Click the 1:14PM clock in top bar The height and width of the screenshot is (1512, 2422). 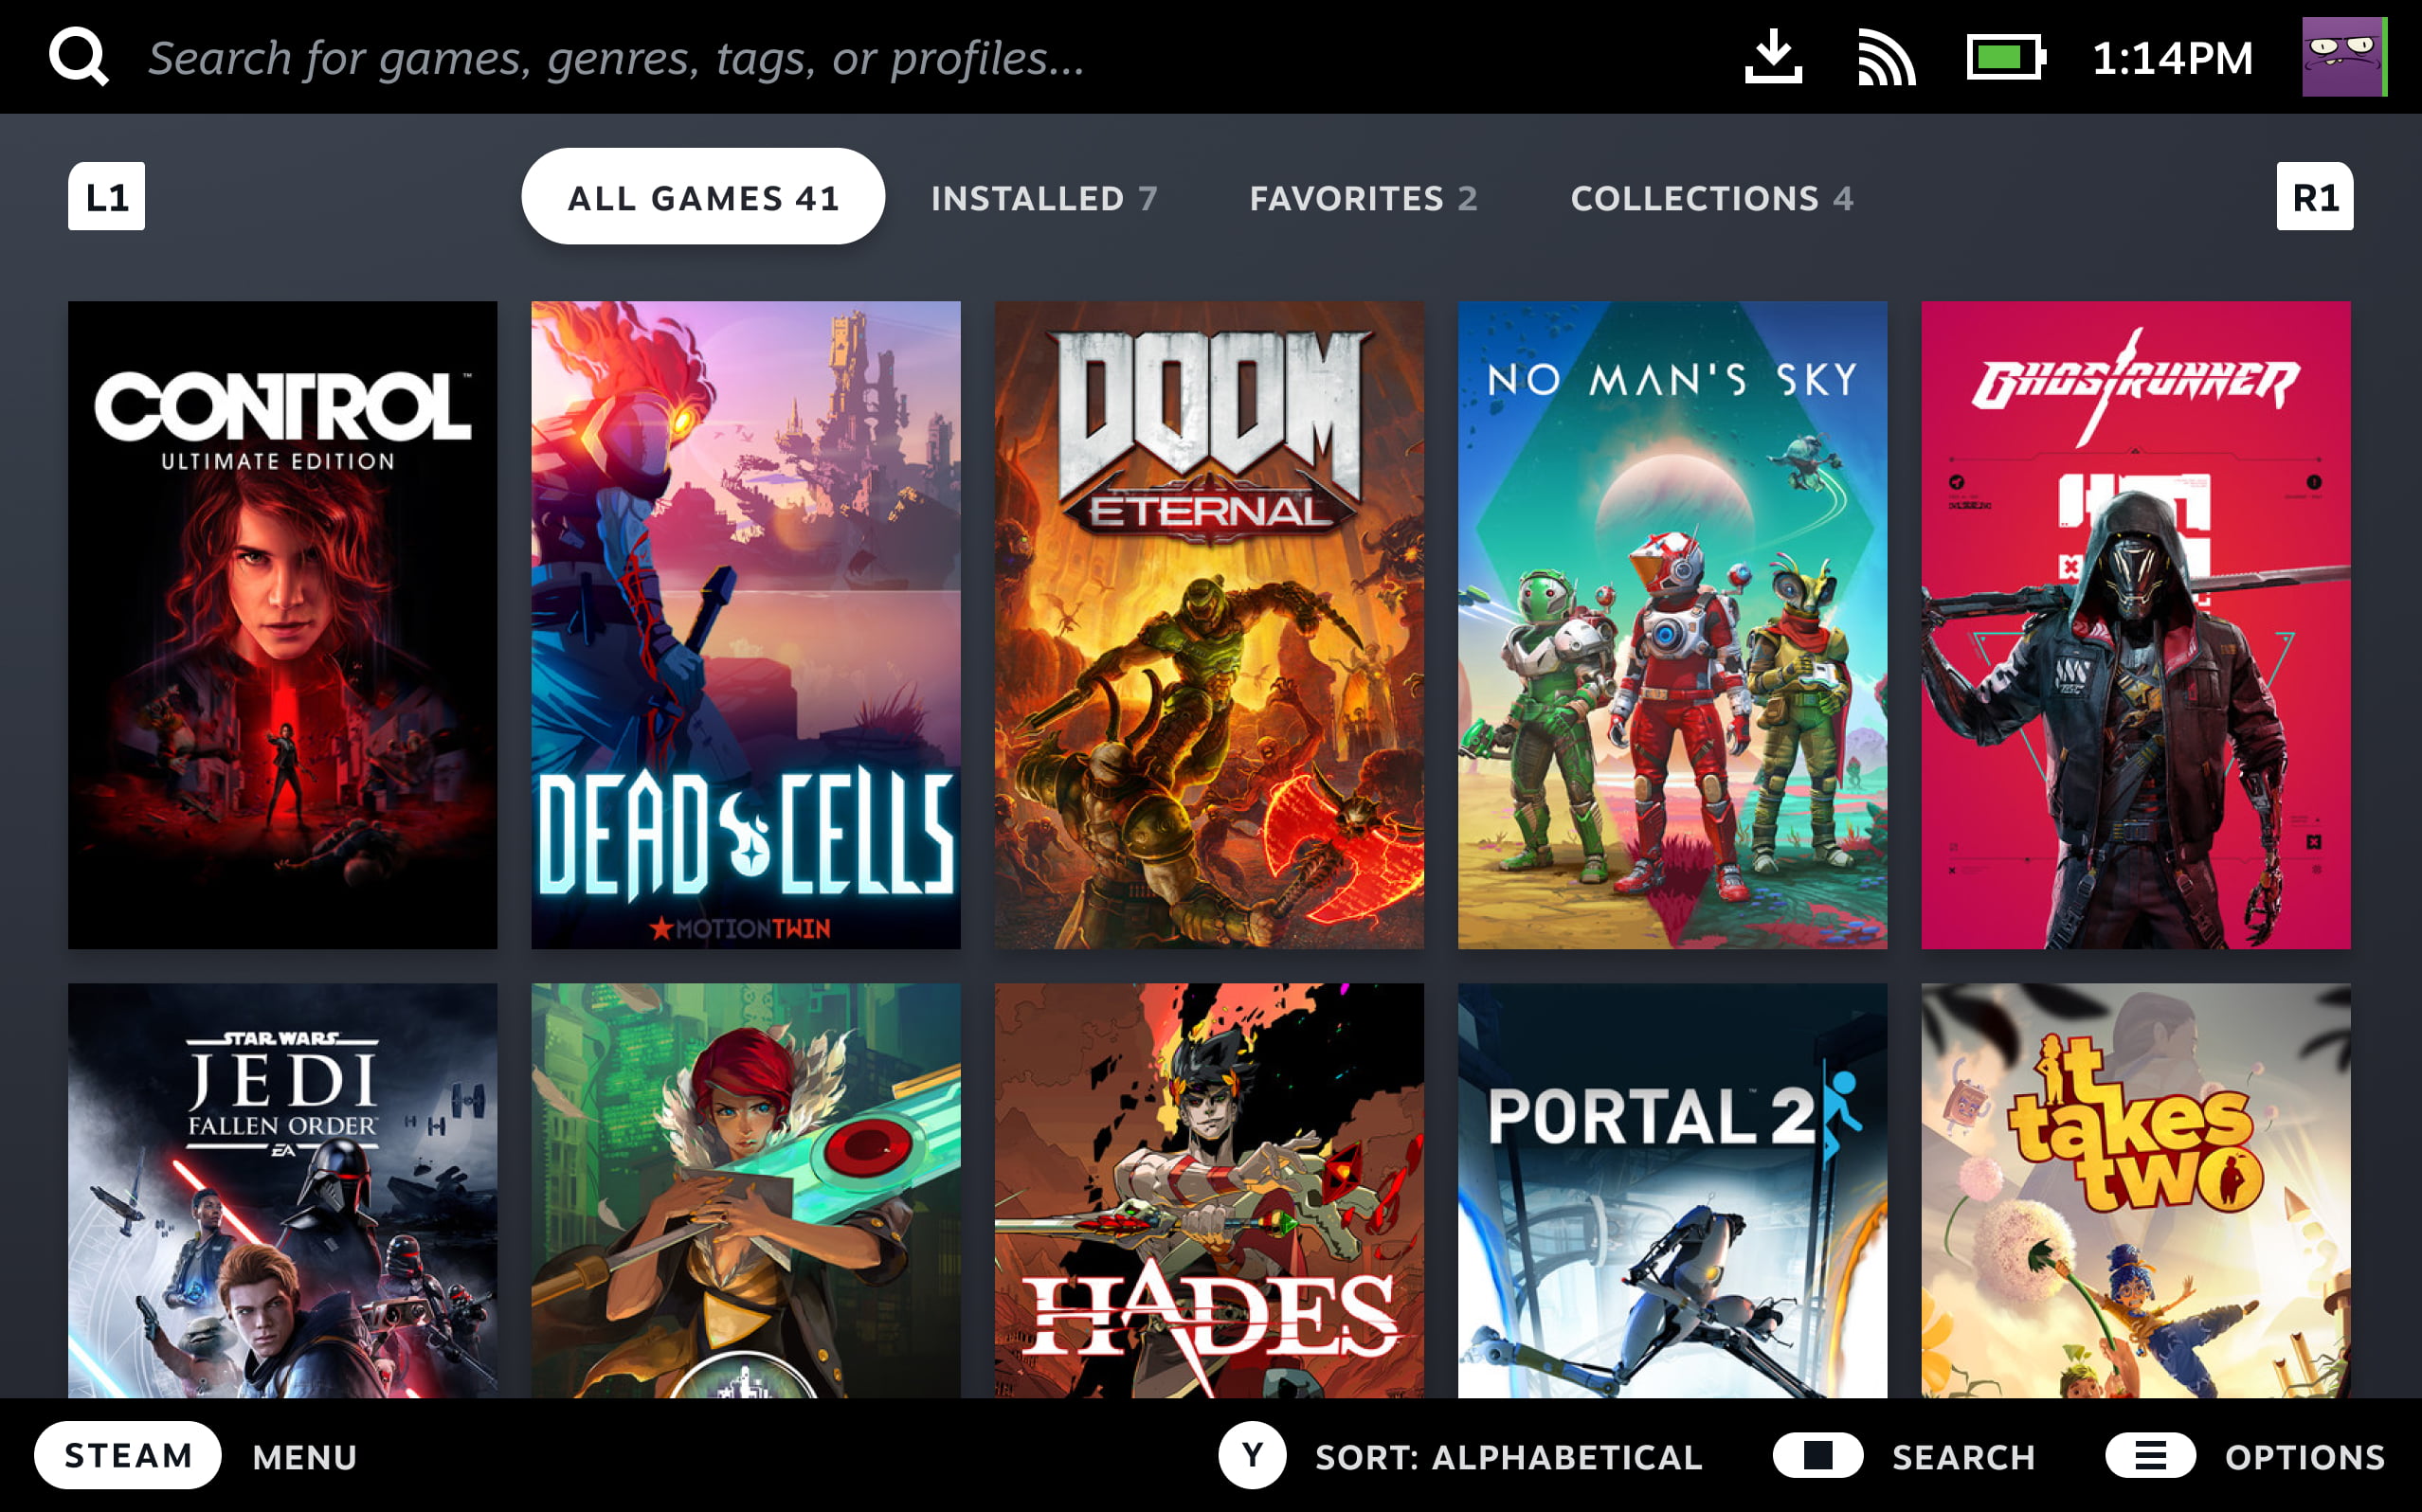pos(2172,58)
